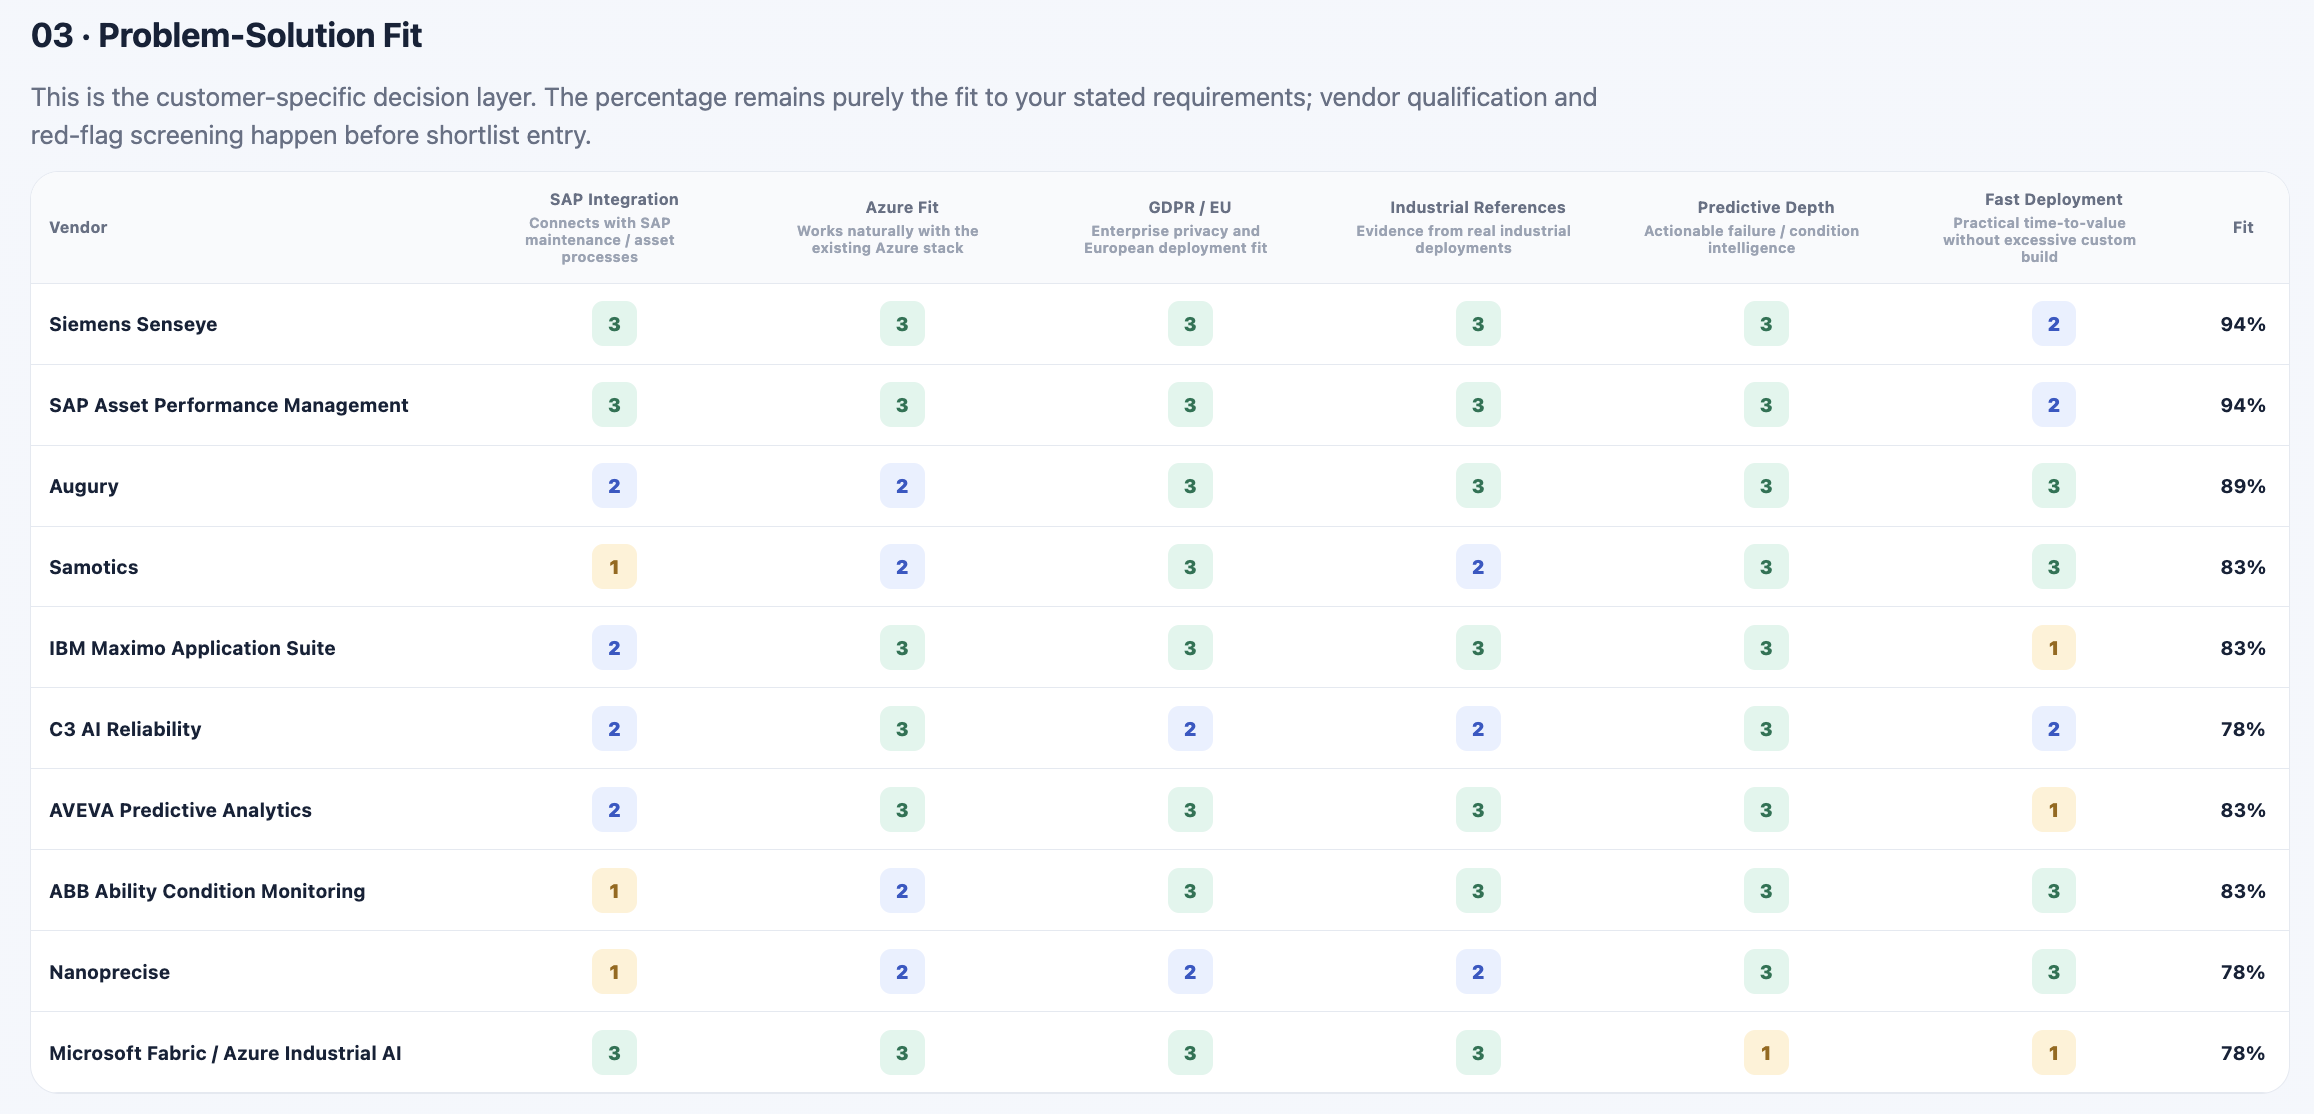Viewport: 2314px width, 1114px height.
Task: Click the SAP Integration column header
Action: point(614,199)
